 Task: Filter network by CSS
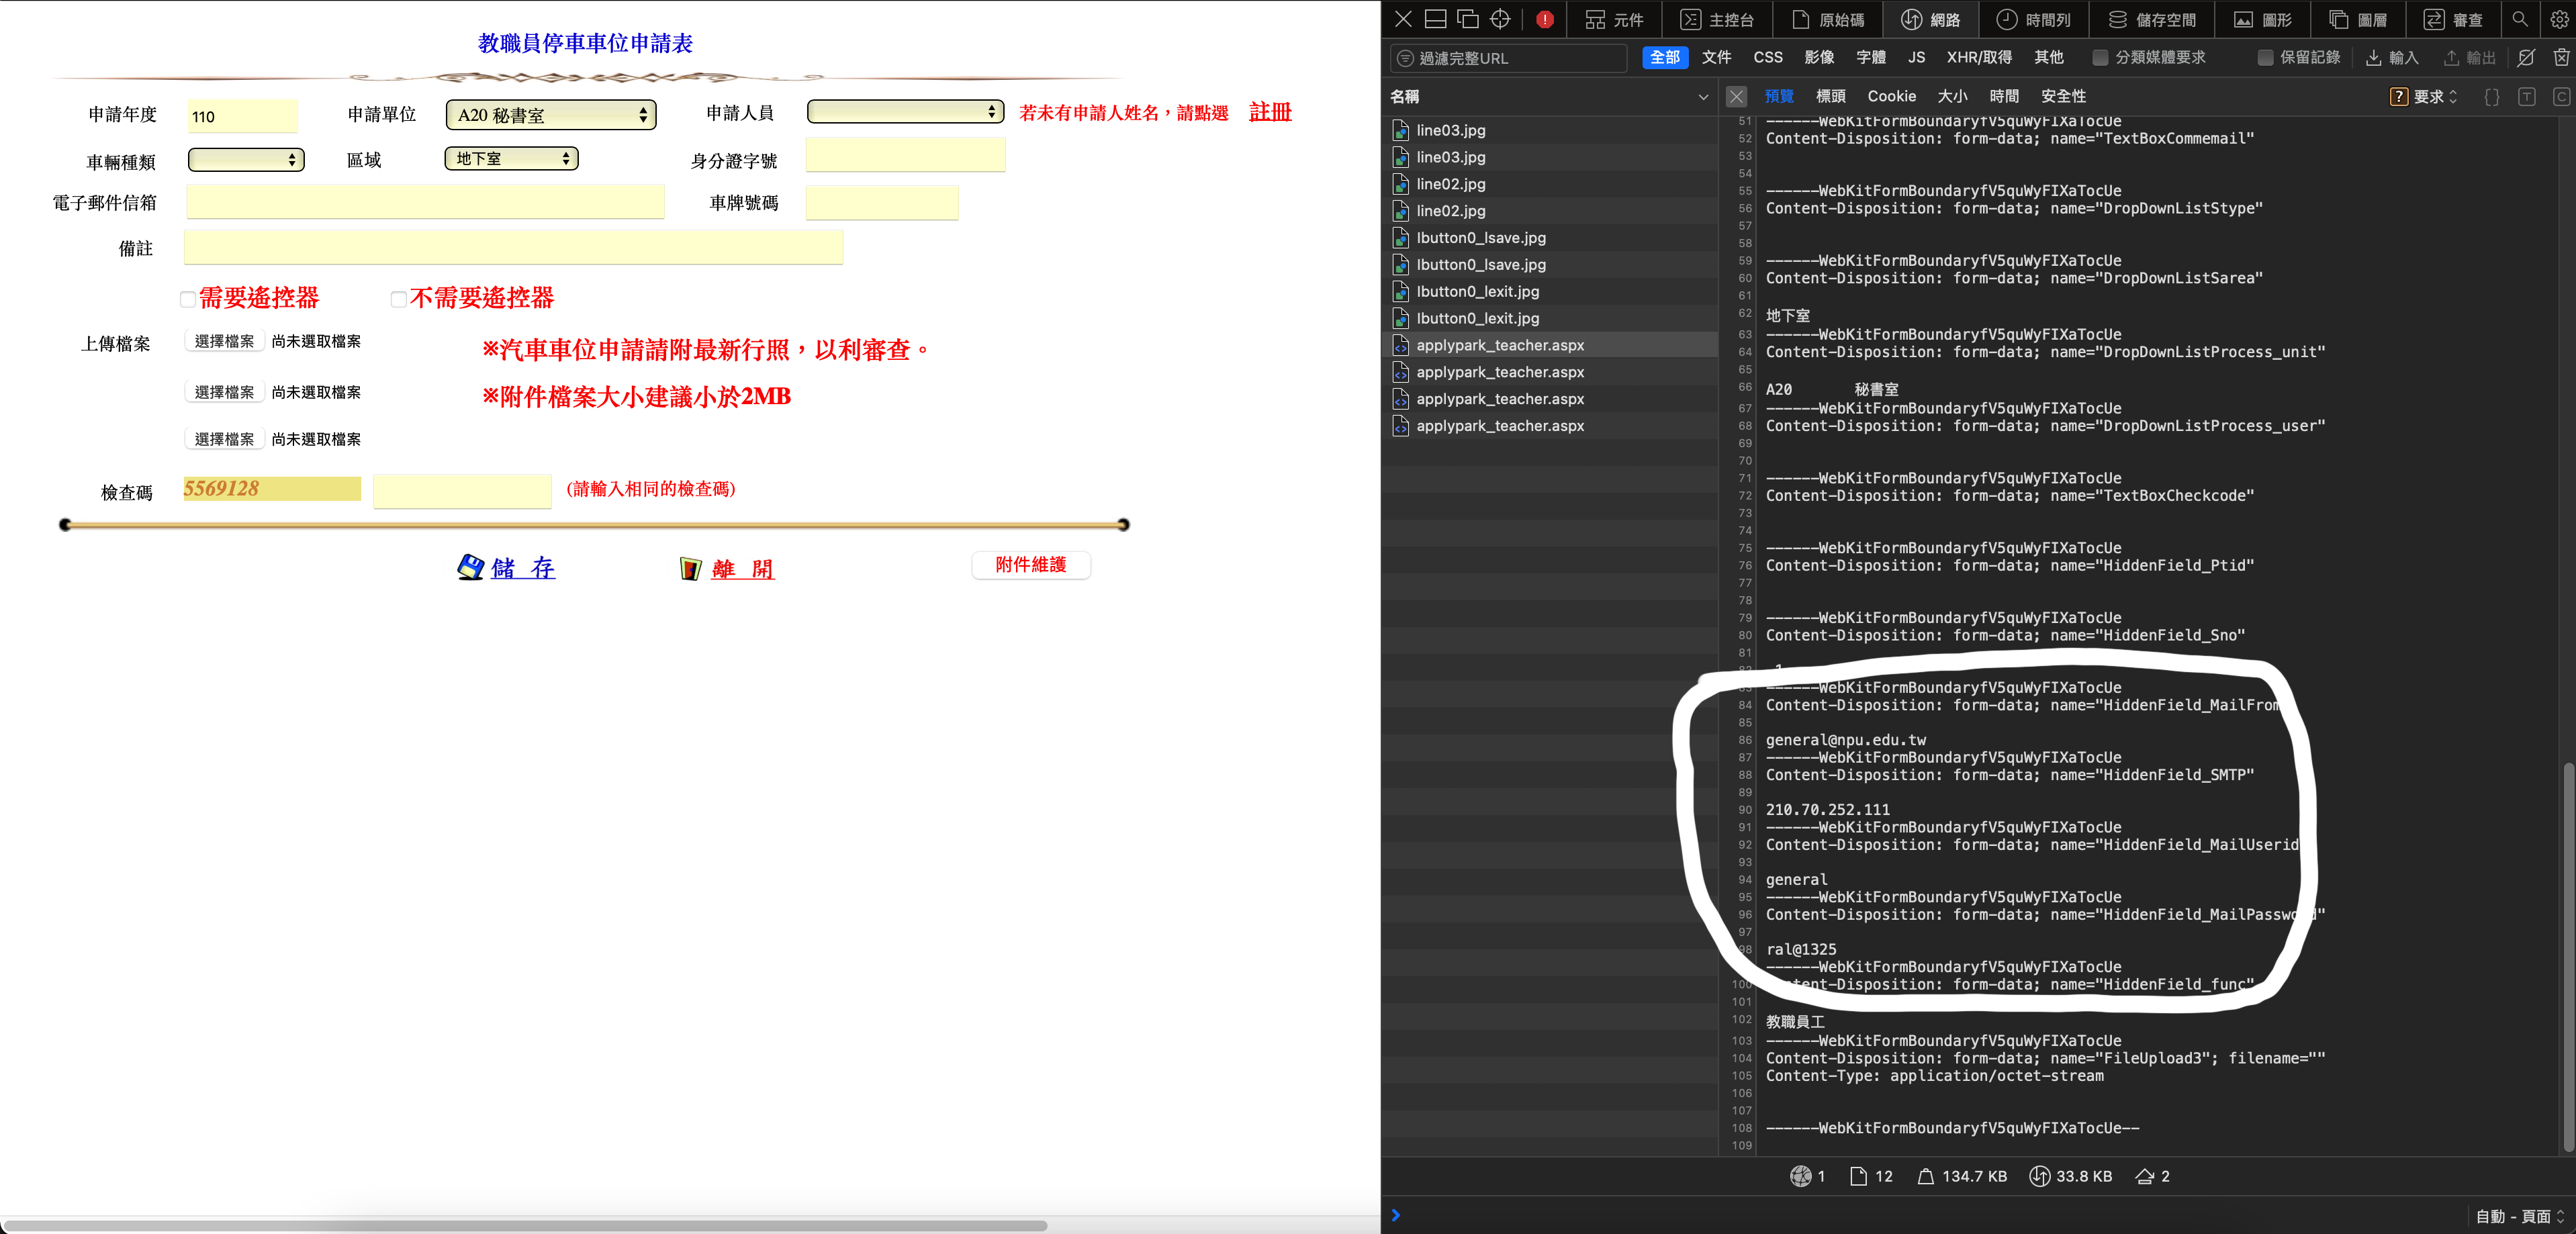pos(1768,57)
